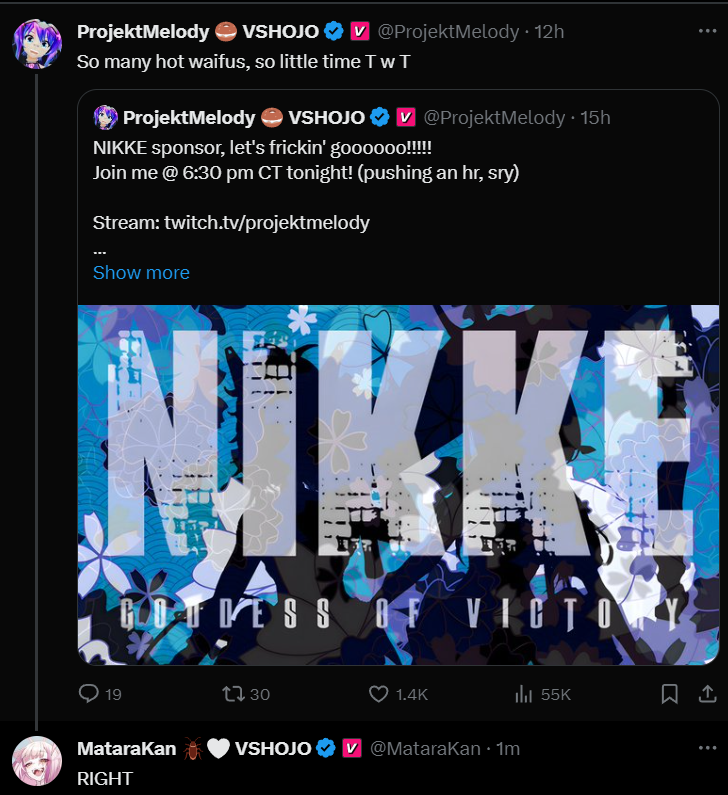Screen dimensions: 728x795
Task: Reply to ProjektMelody's tweet
Action: click(88, 693)
